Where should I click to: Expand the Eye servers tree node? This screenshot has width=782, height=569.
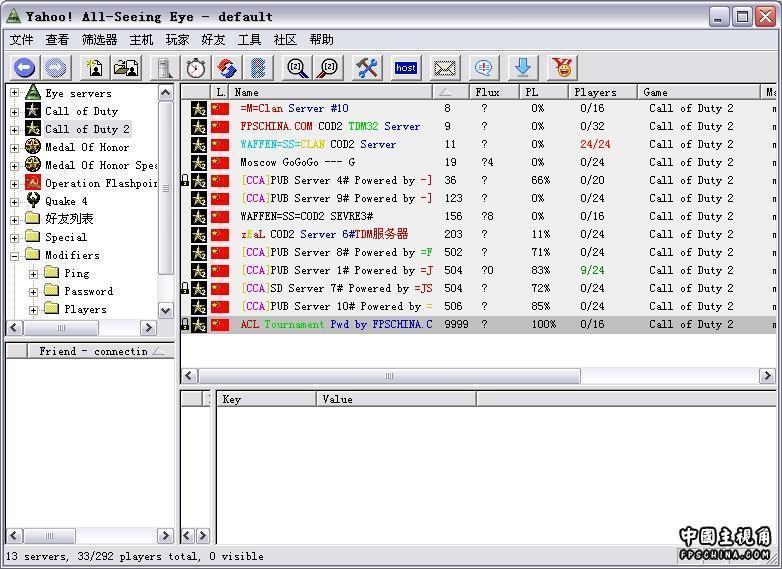pos(14,93)
